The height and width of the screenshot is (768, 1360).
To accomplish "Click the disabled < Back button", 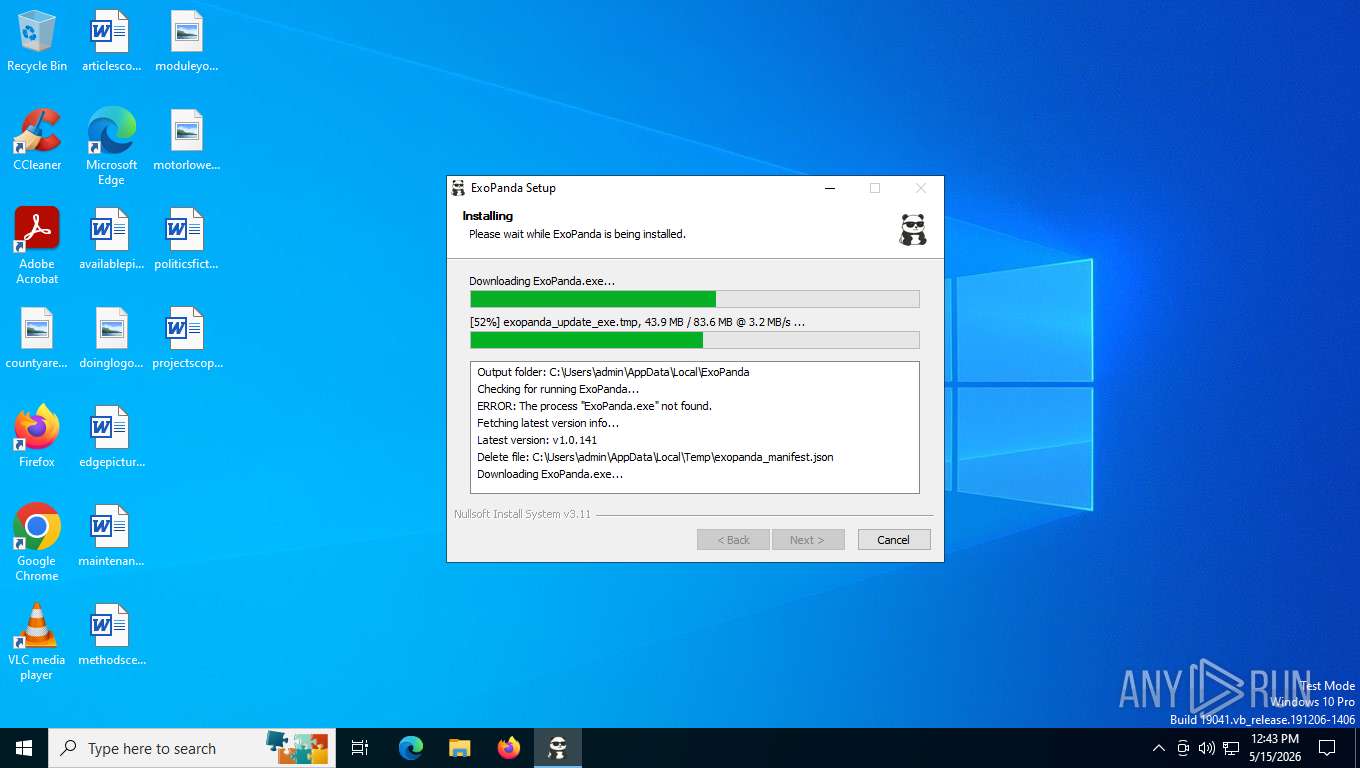I will pos(733,540).
